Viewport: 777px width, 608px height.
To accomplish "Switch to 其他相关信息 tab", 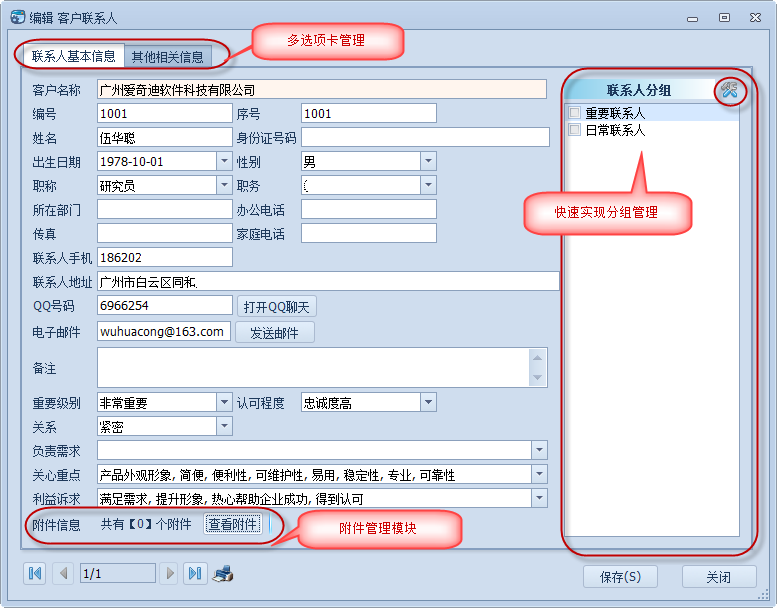I will pos(167,57).
